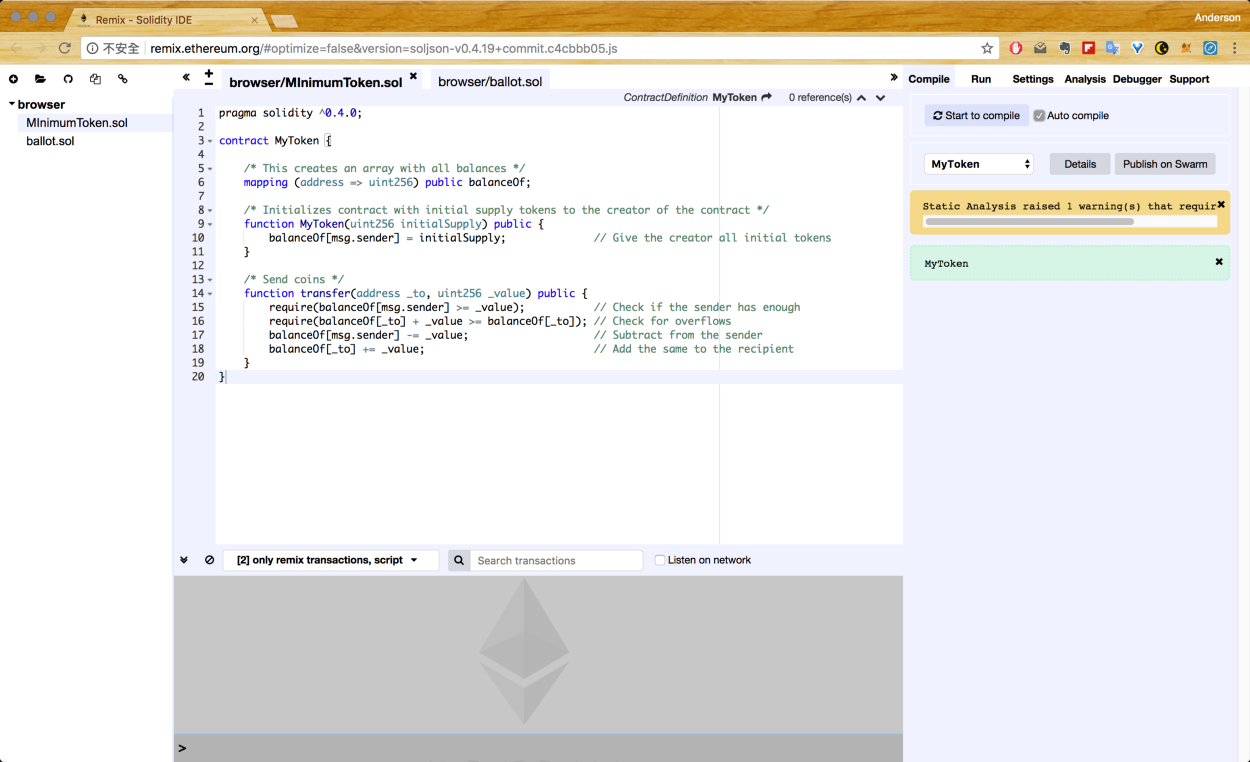Viewport: 1250px width, 762px height.
Task: Create a new file with the plus icon
Action: coord(13,79)
